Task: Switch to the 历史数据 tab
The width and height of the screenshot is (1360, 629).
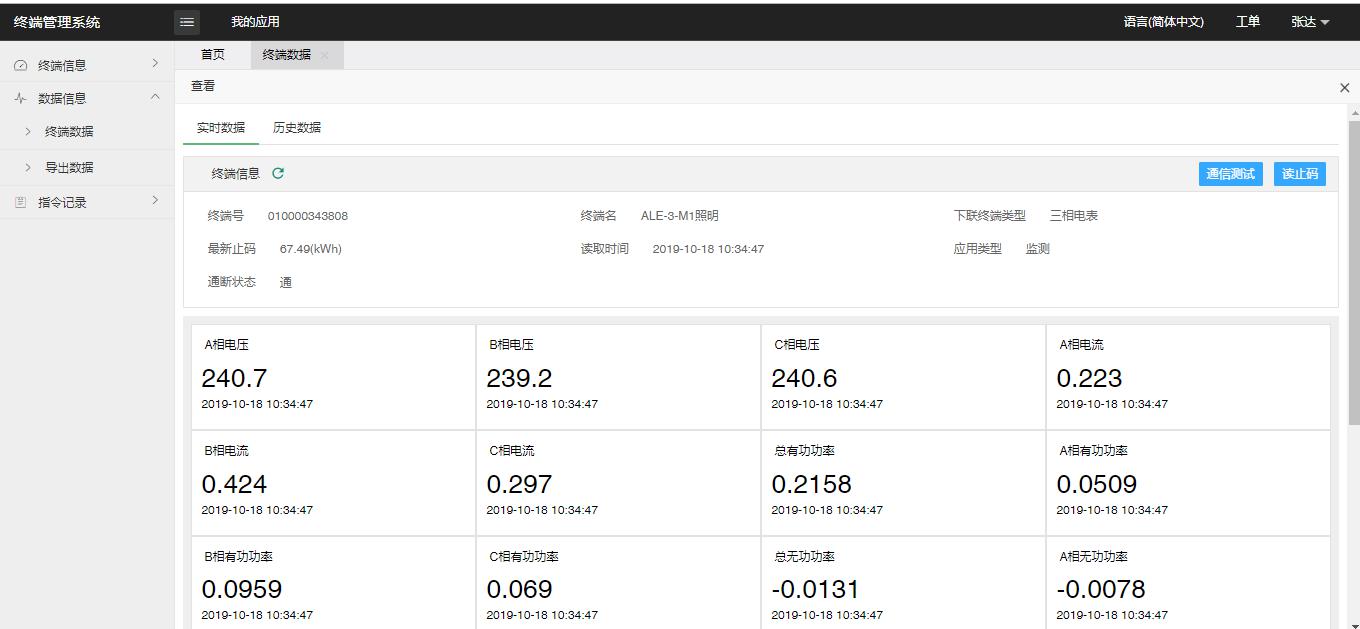Action: (297, 128)
